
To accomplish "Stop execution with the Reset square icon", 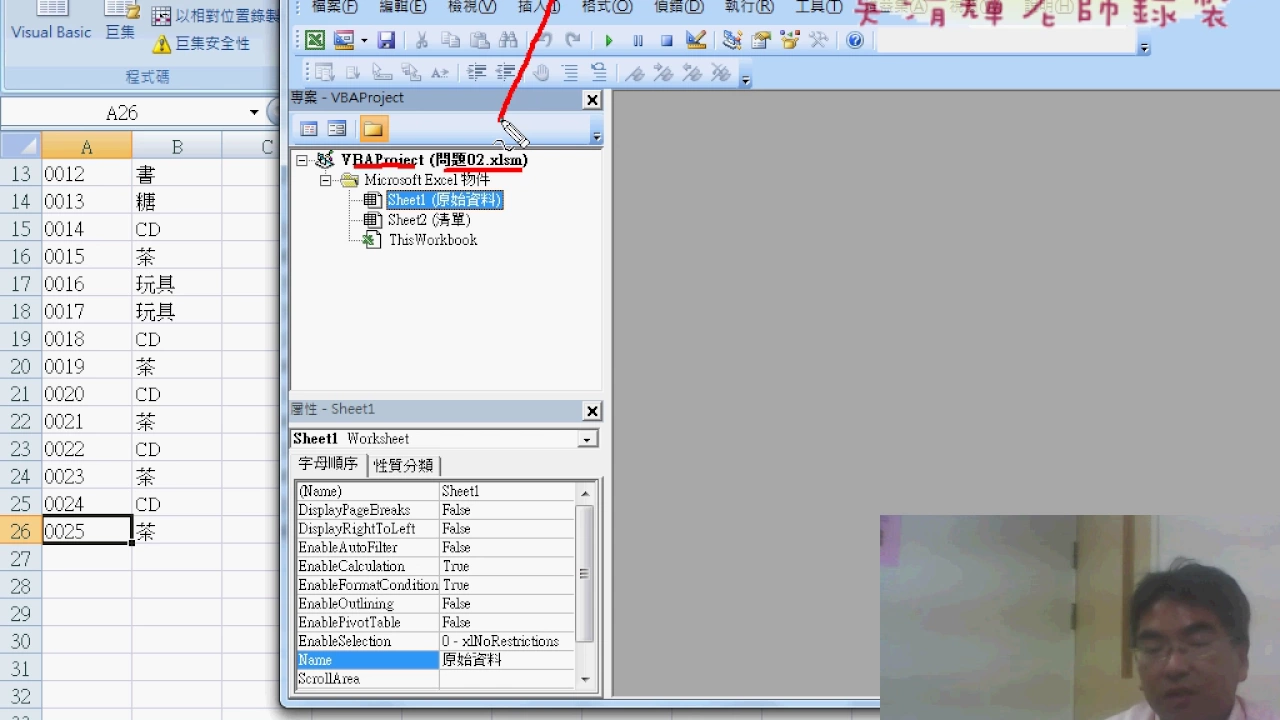I will coord(666,40).
